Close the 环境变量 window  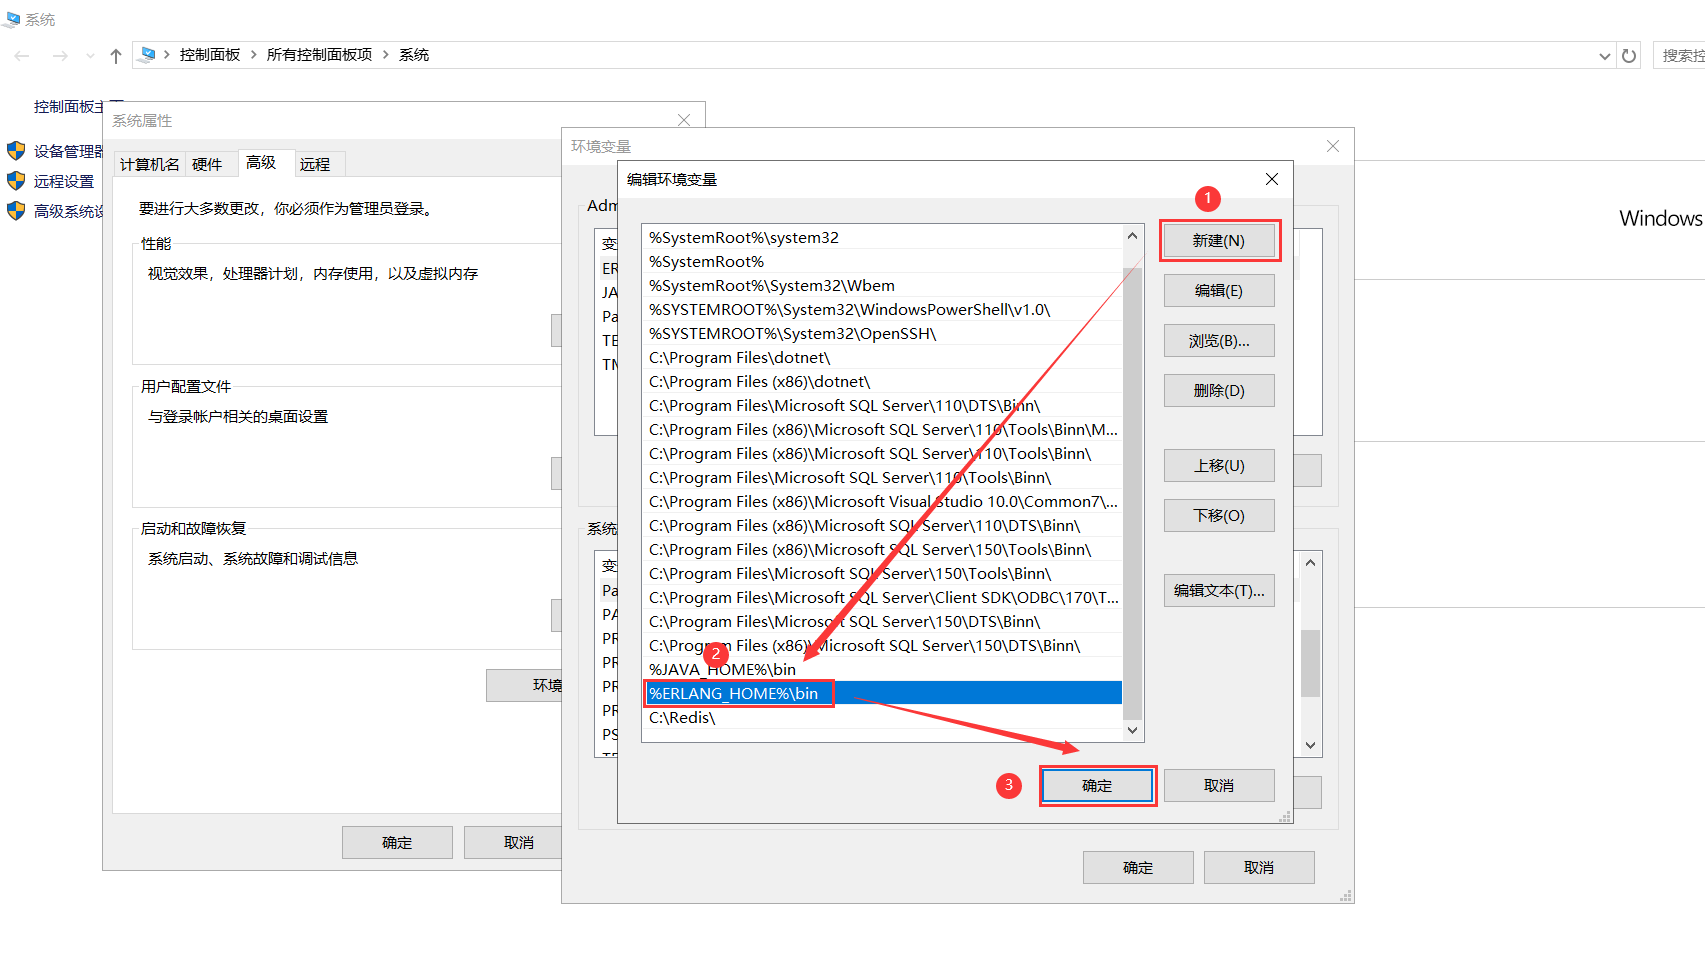[1333, 146]
